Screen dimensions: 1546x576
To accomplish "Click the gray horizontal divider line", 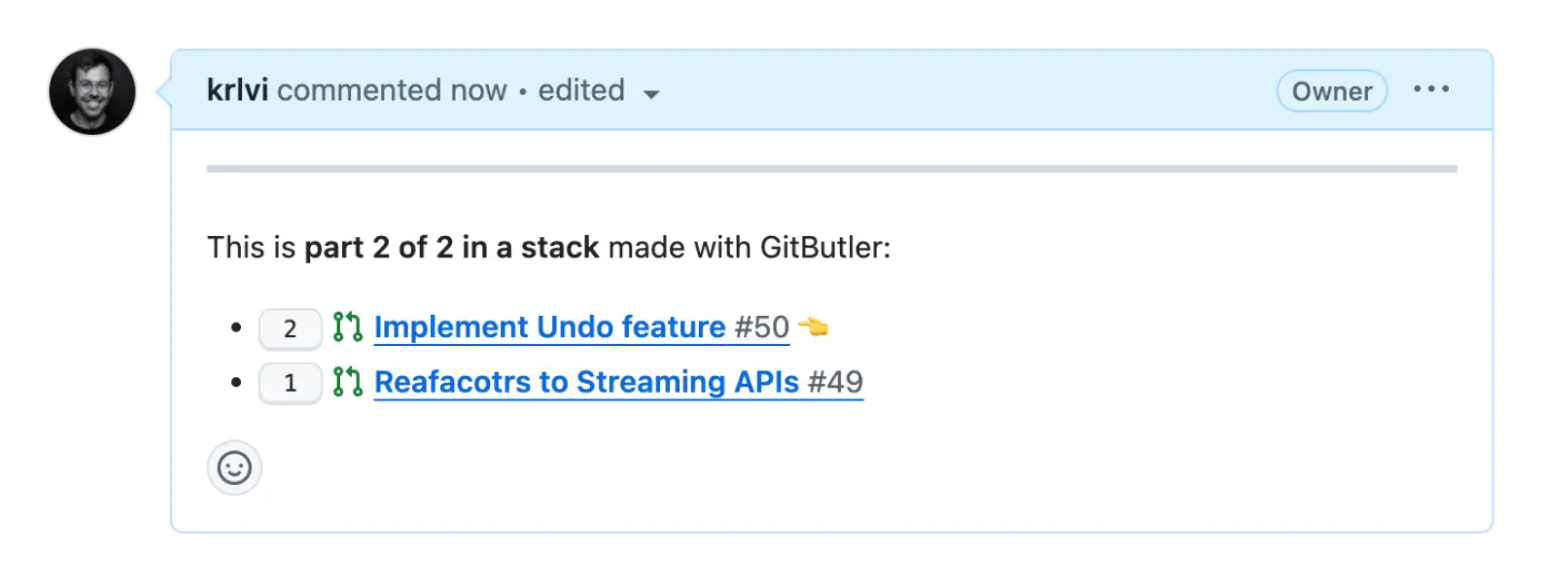I will (831, 169).
